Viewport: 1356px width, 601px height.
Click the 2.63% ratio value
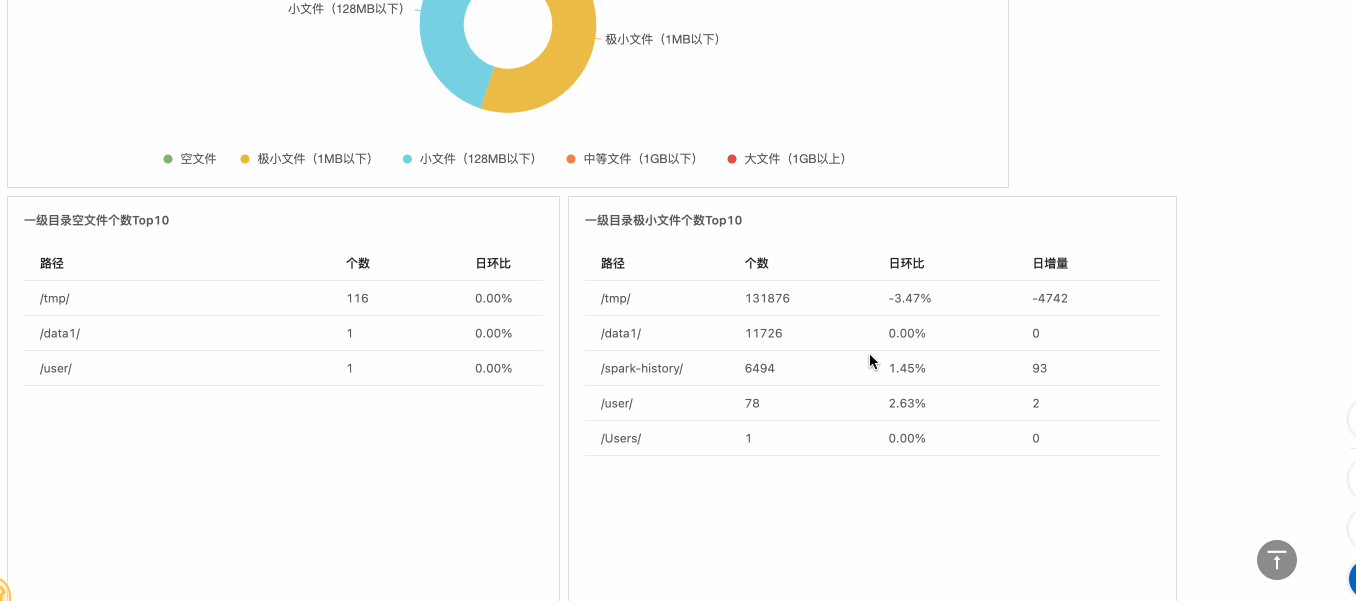click(907, 403)
